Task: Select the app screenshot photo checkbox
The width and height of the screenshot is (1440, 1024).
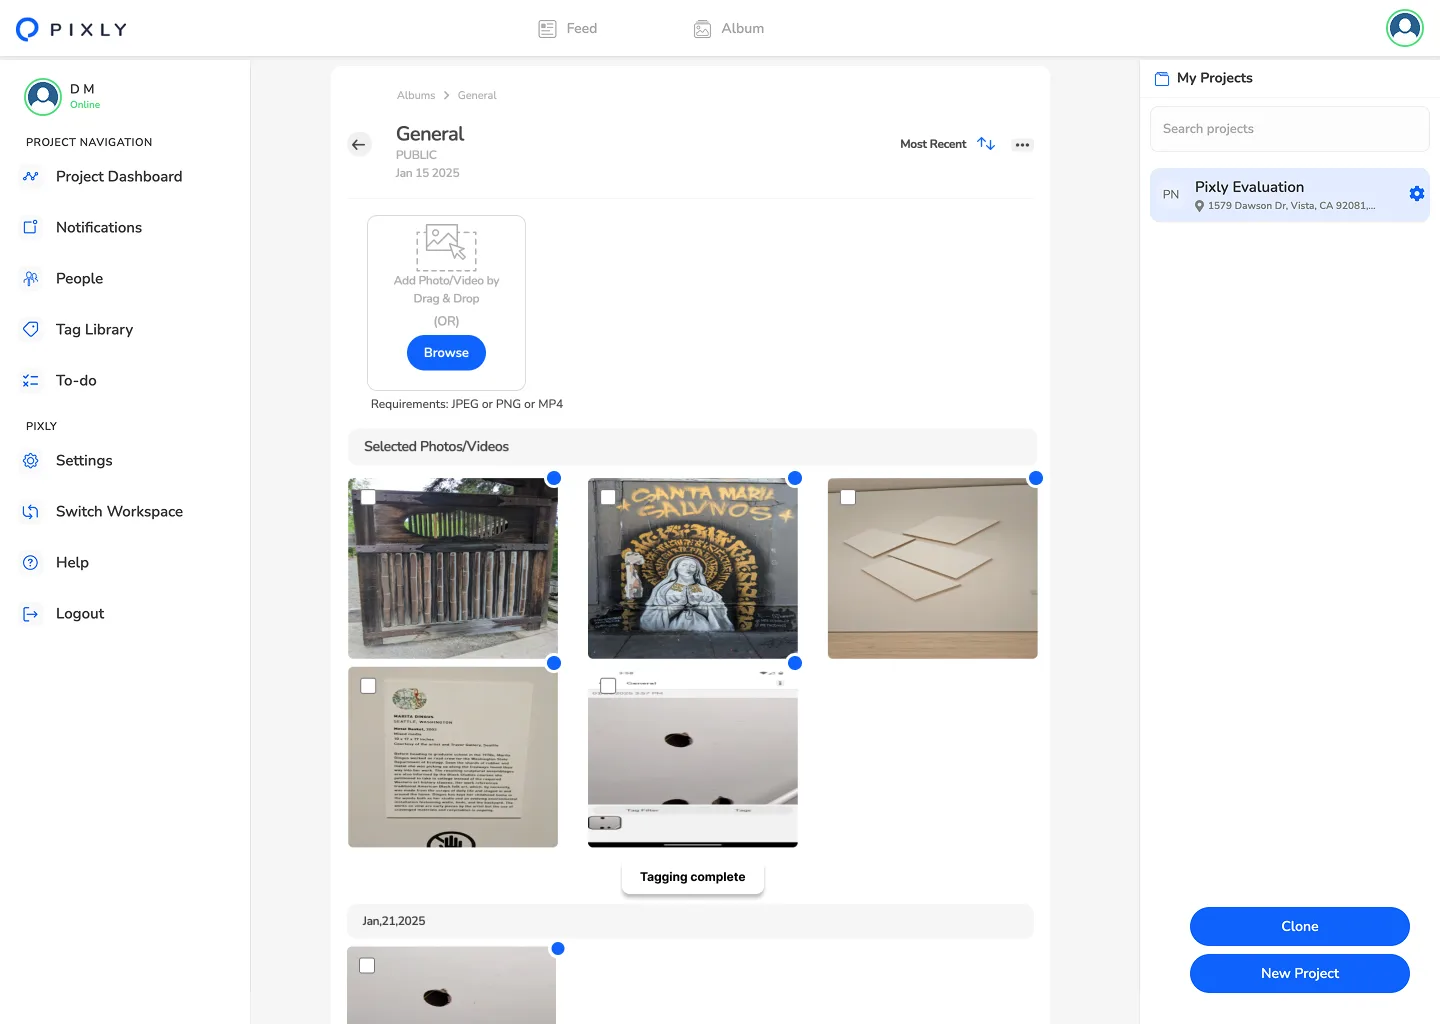Action: click(608, 686)
